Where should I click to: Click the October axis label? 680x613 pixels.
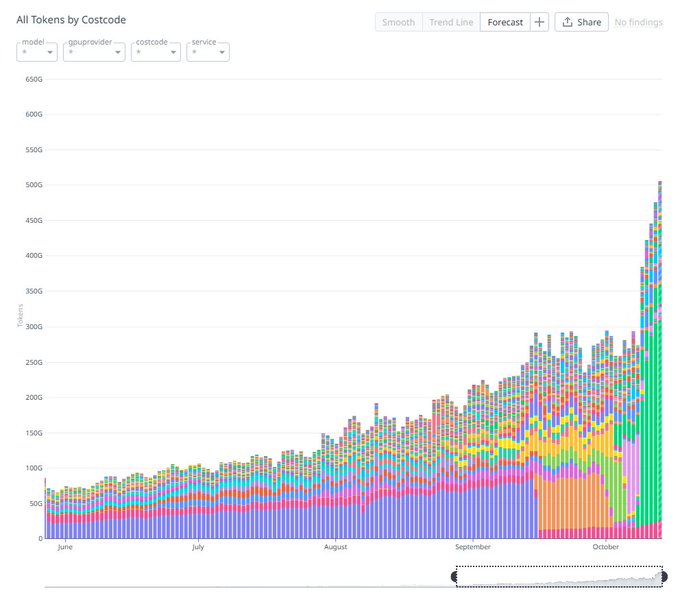click(x=606, y=547)
